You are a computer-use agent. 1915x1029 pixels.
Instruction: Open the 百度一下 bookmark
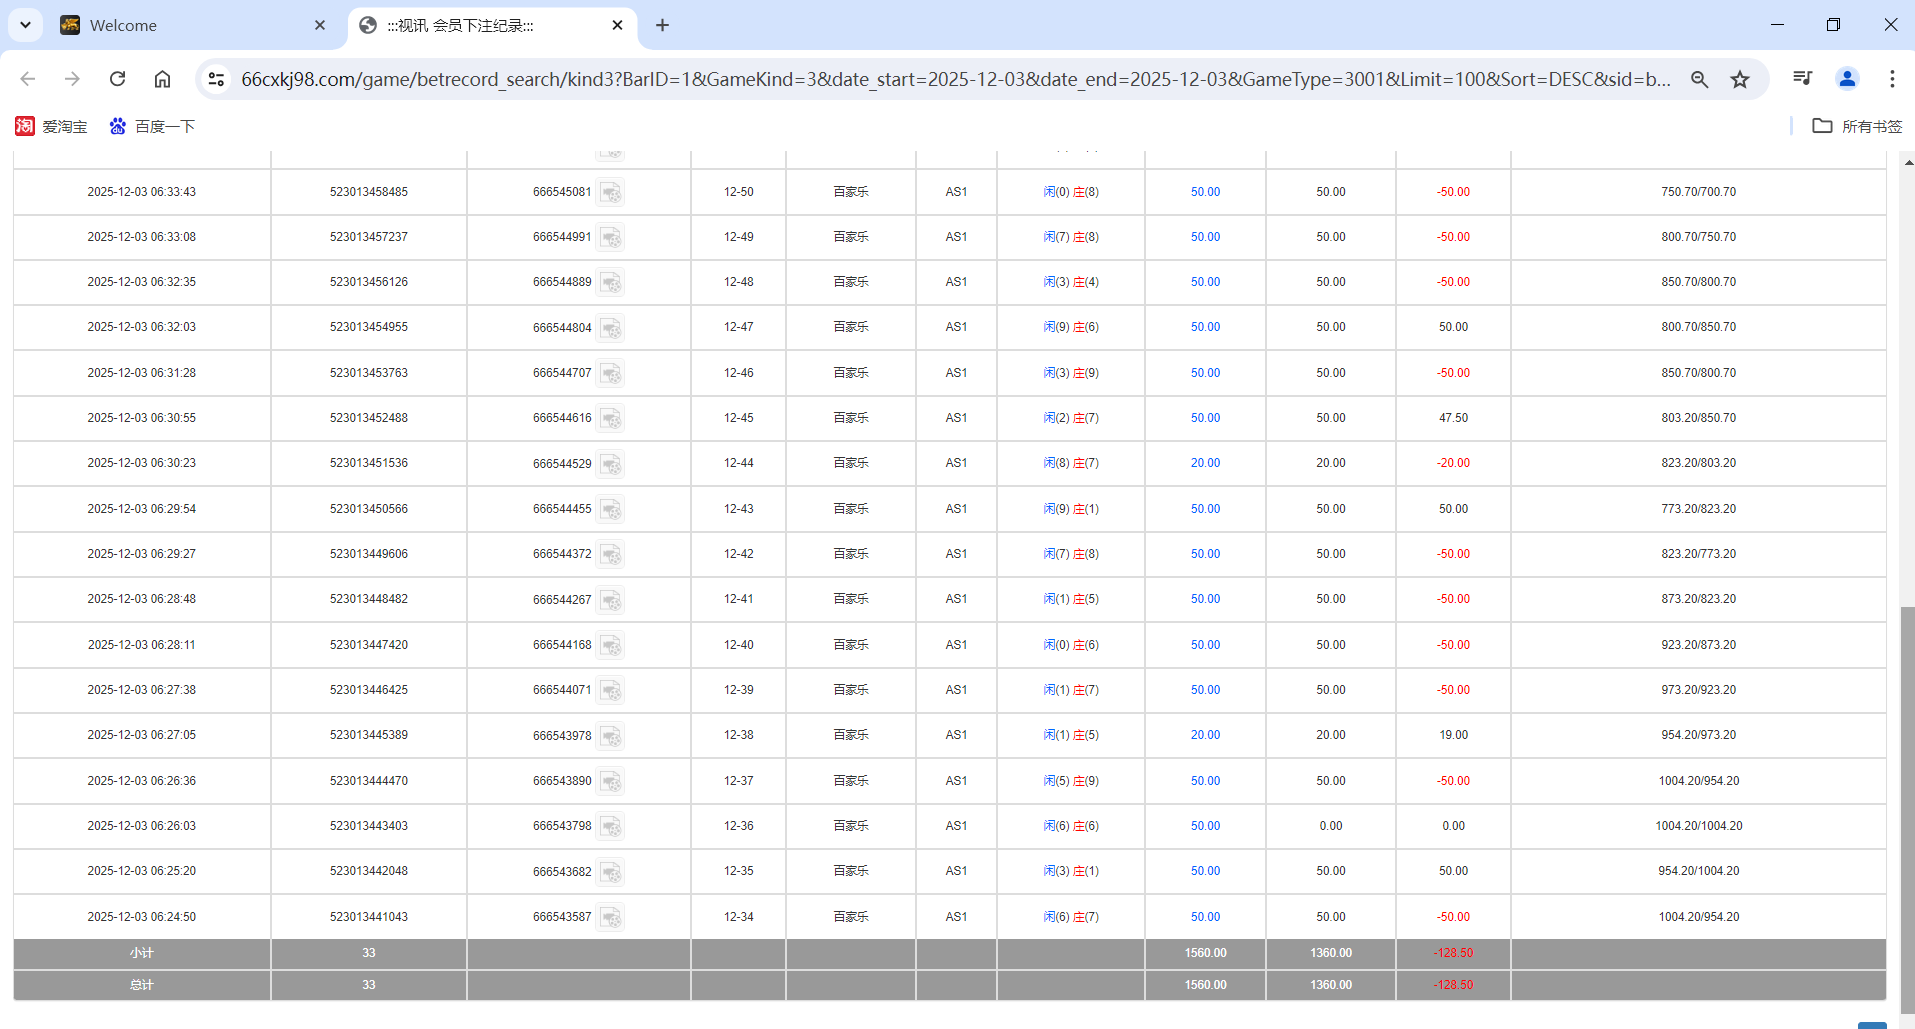point(152,126)
